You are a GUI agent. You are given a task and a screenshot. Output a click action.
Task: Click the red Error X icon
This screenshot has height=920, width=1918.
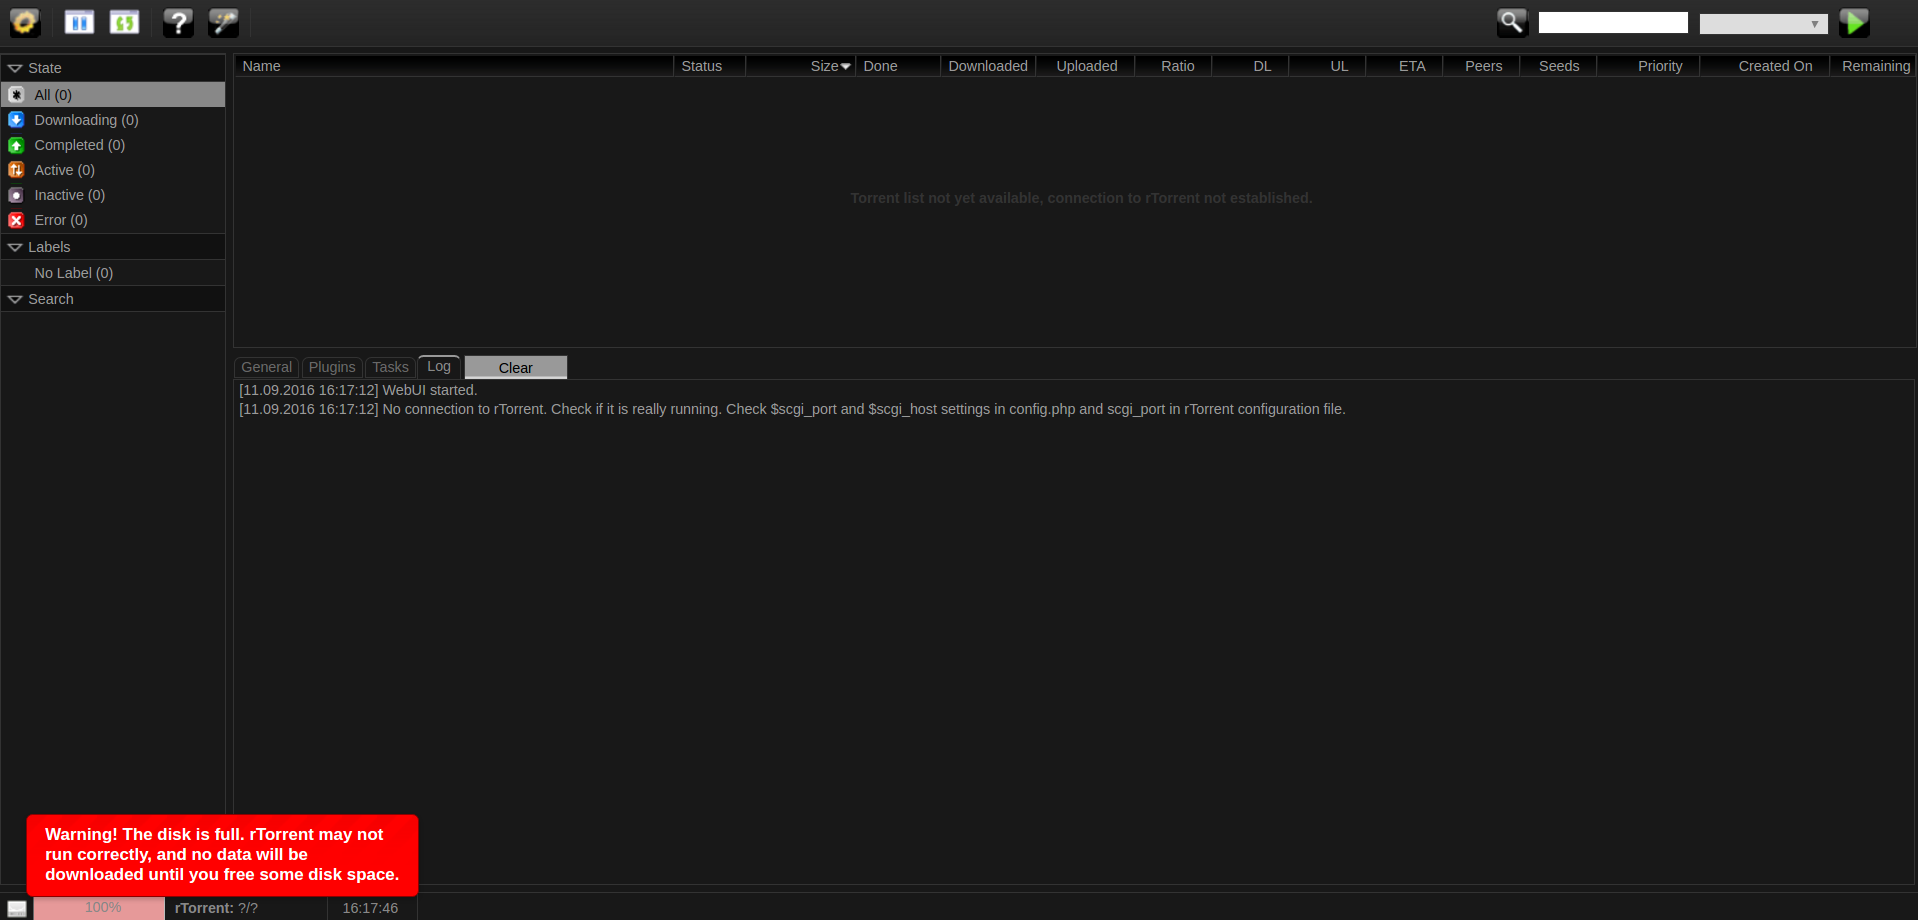click(x=16, y=220)
